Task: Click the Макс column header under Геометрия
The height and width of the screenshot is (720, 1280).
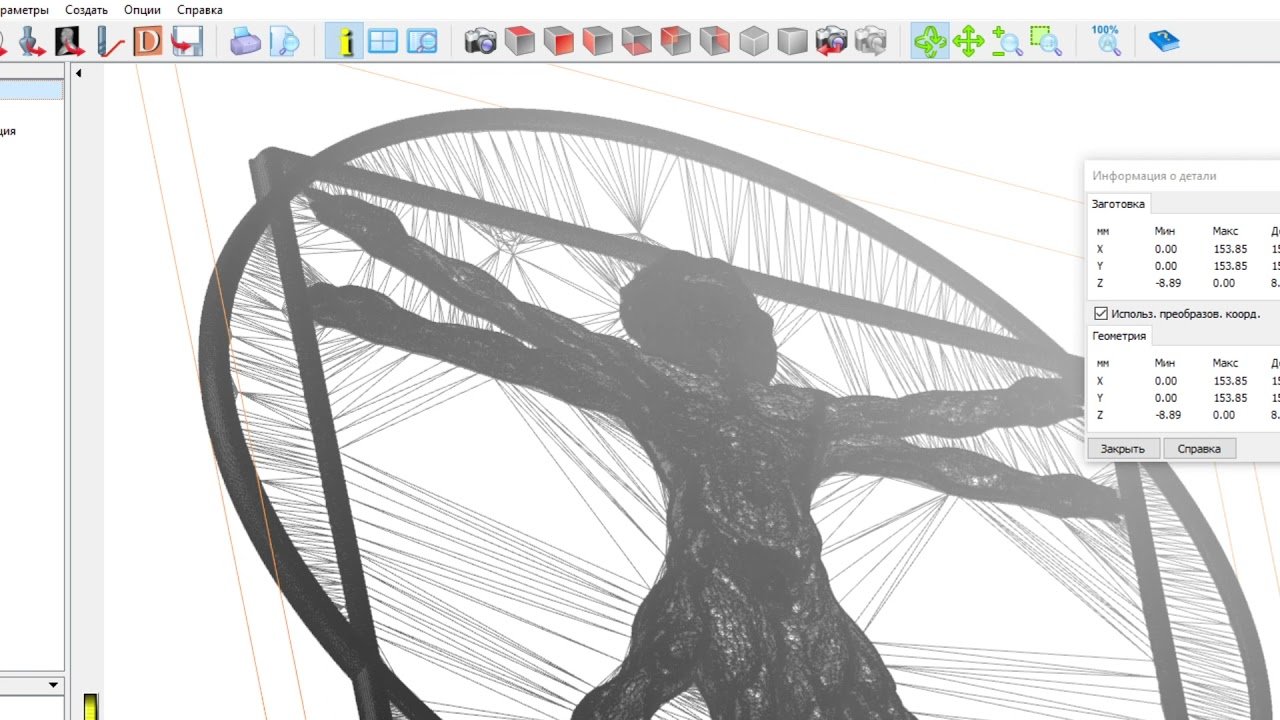Action: pyautogui.click(x=1225, y=363)
